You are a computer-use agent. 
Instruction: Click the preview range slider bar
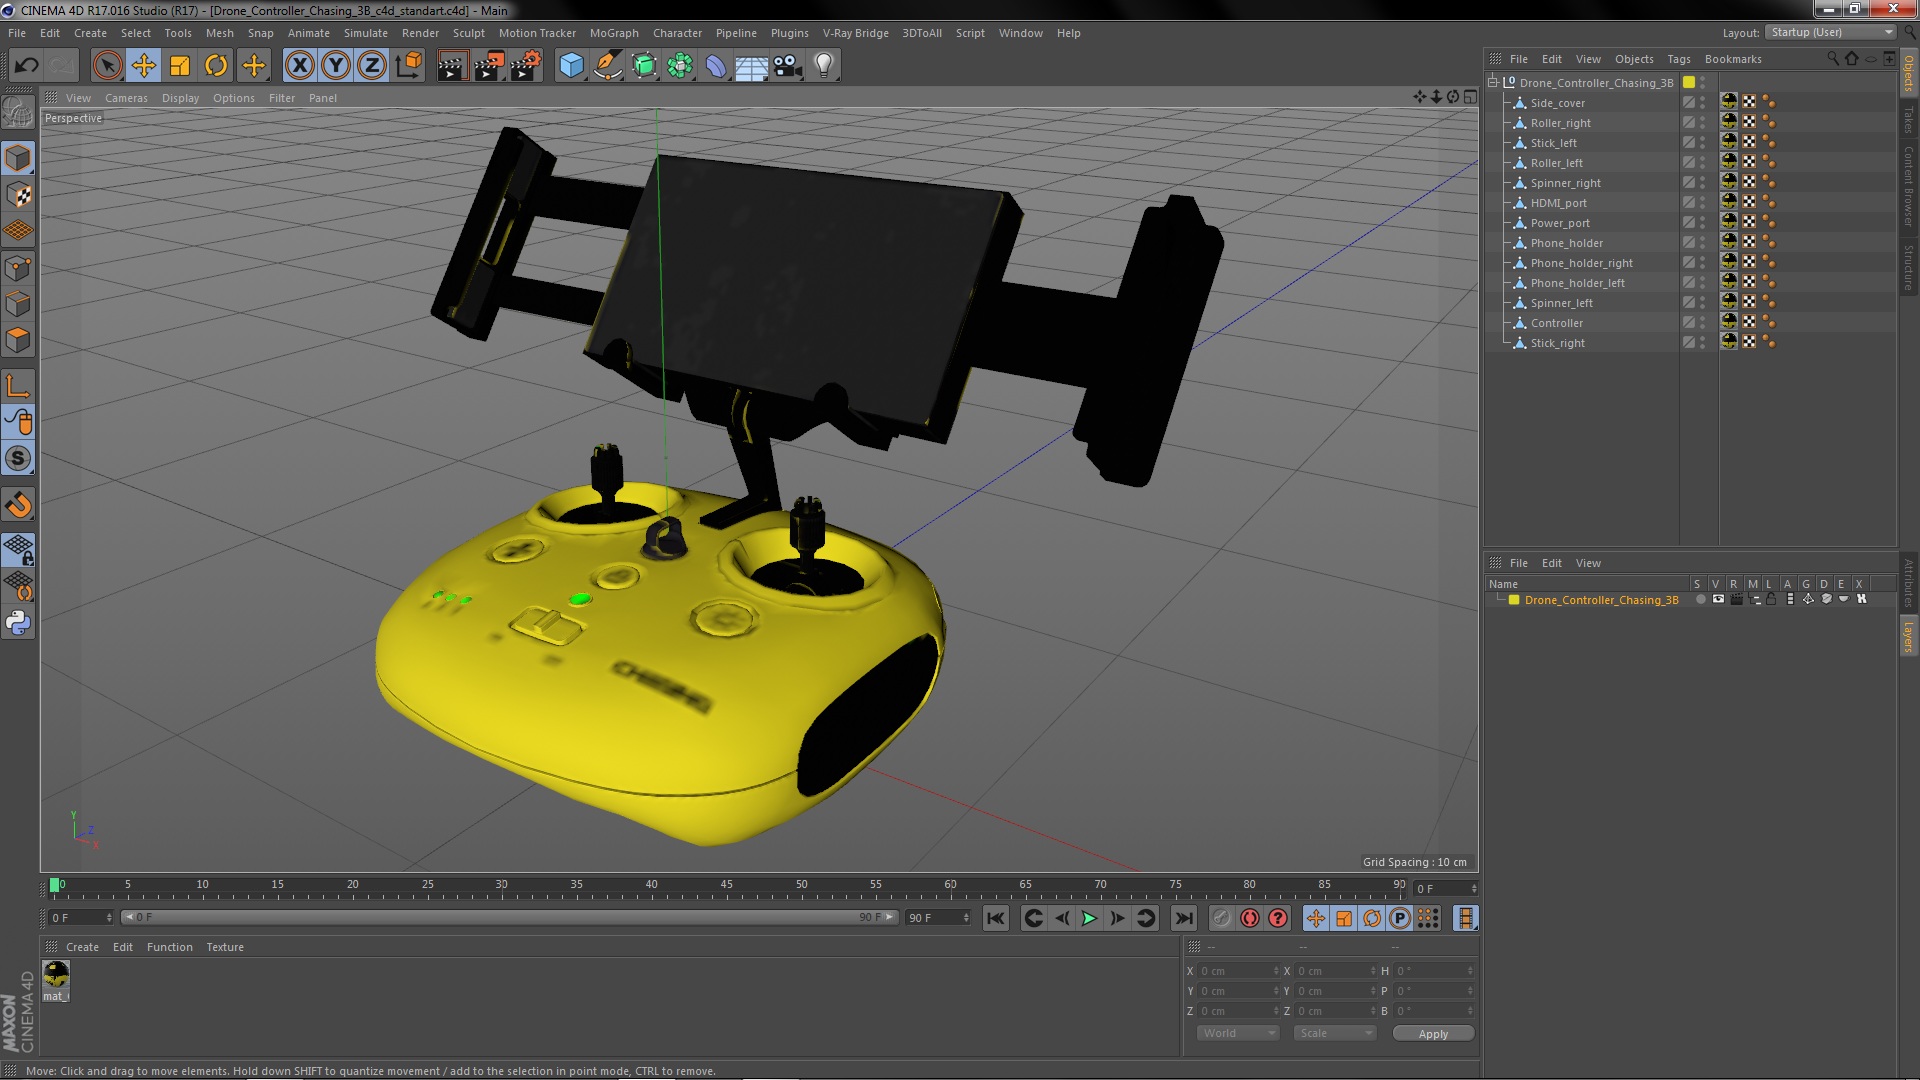(x=509, y=918)
